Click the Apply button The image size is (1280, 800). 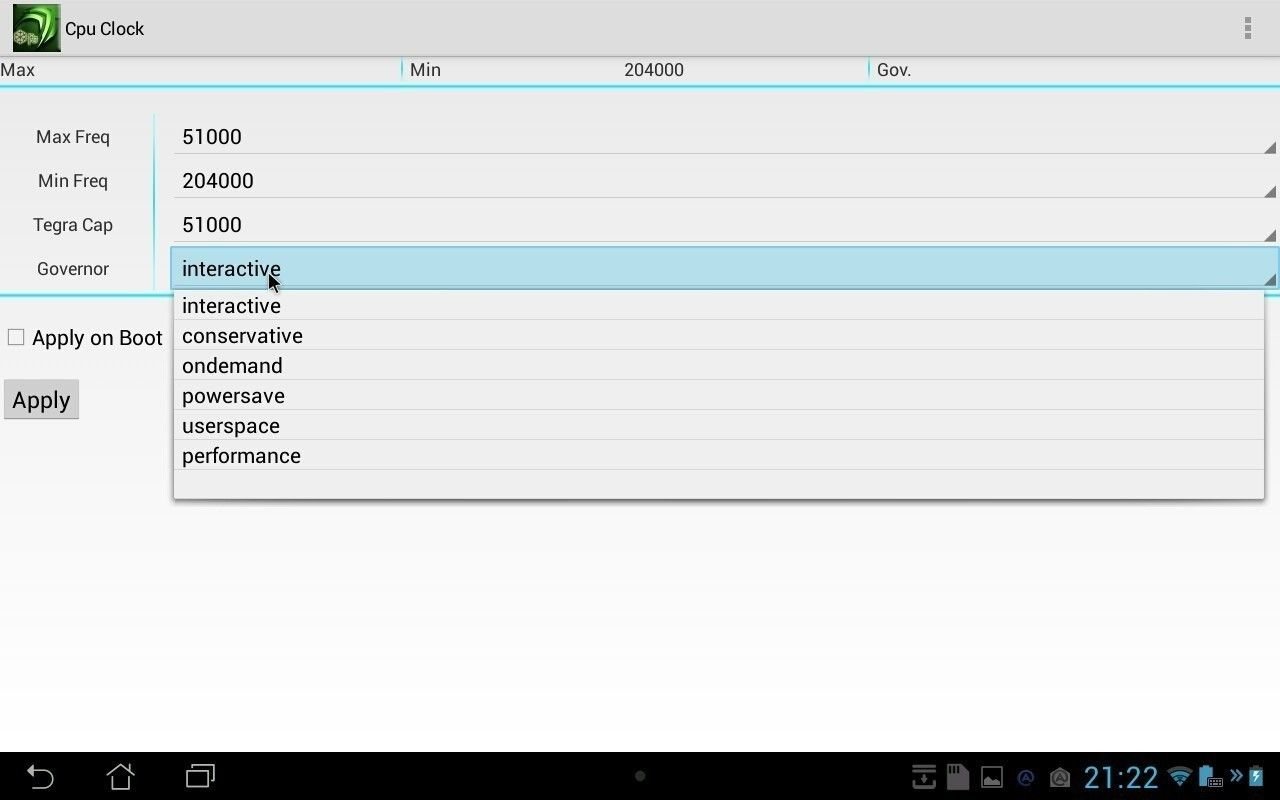point(41,400)
